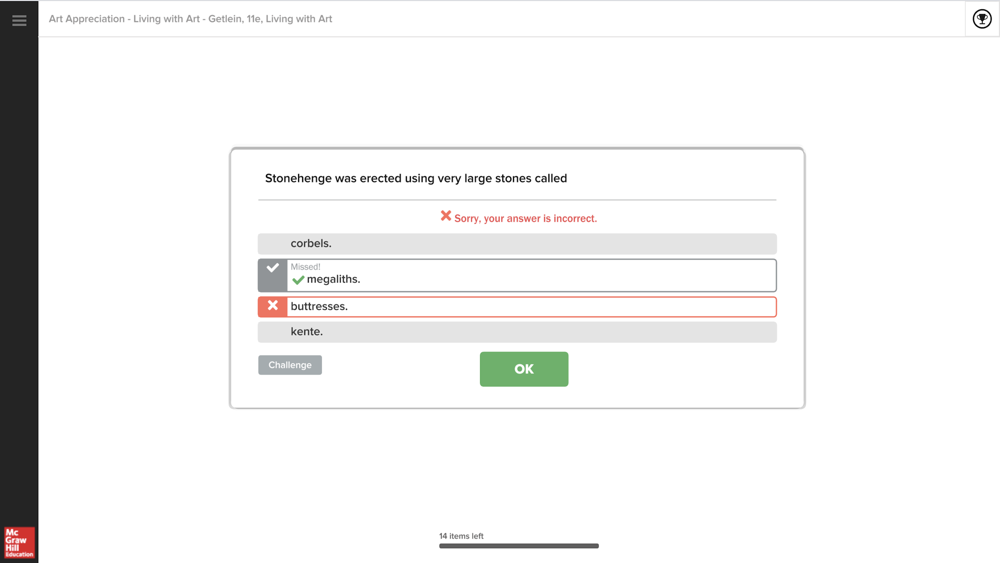This screenshot has width=1000, height=563.
Task: Select the corbels answer option
Action: pyautogui.click(x=517, y=244)
